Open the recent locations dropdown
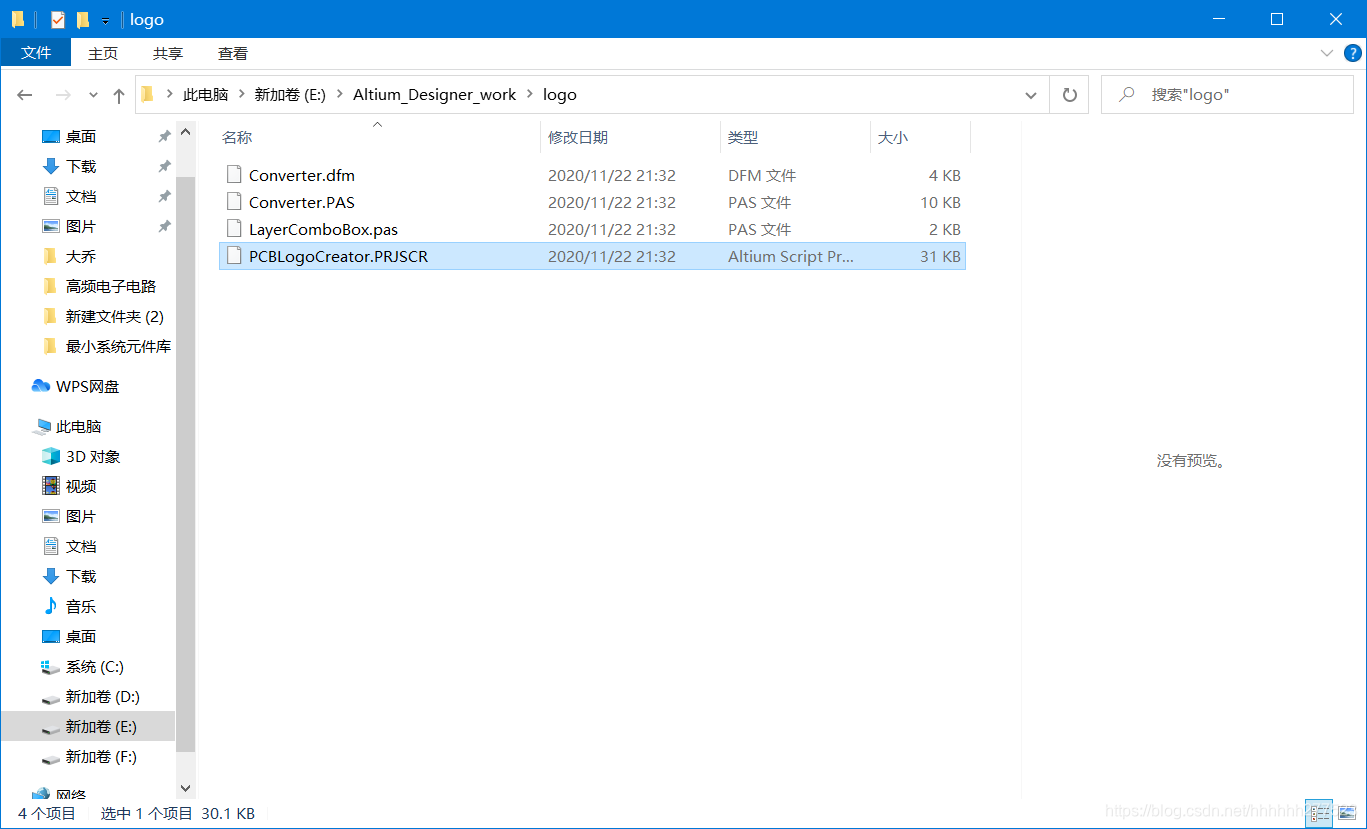The width and height of the screenshot is (1367, 829). coord(93,95)
